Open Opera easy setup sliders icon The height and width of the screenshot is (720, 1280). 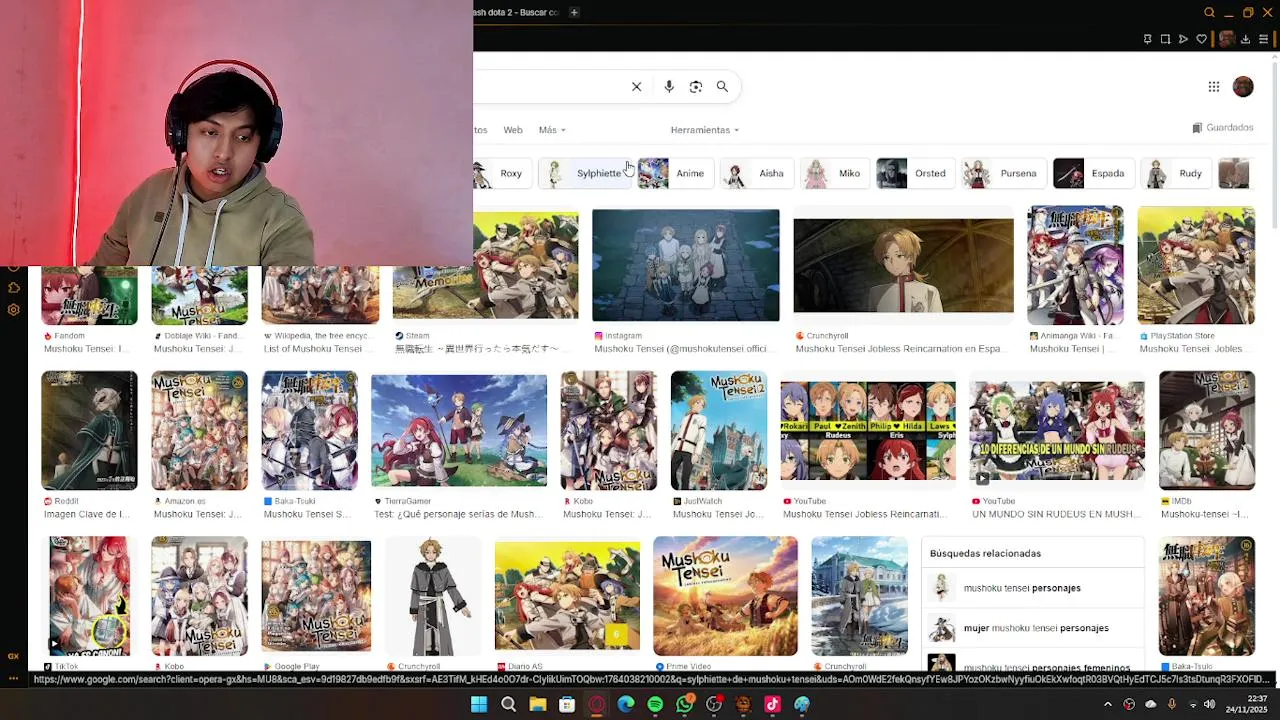click(1263, 39)
